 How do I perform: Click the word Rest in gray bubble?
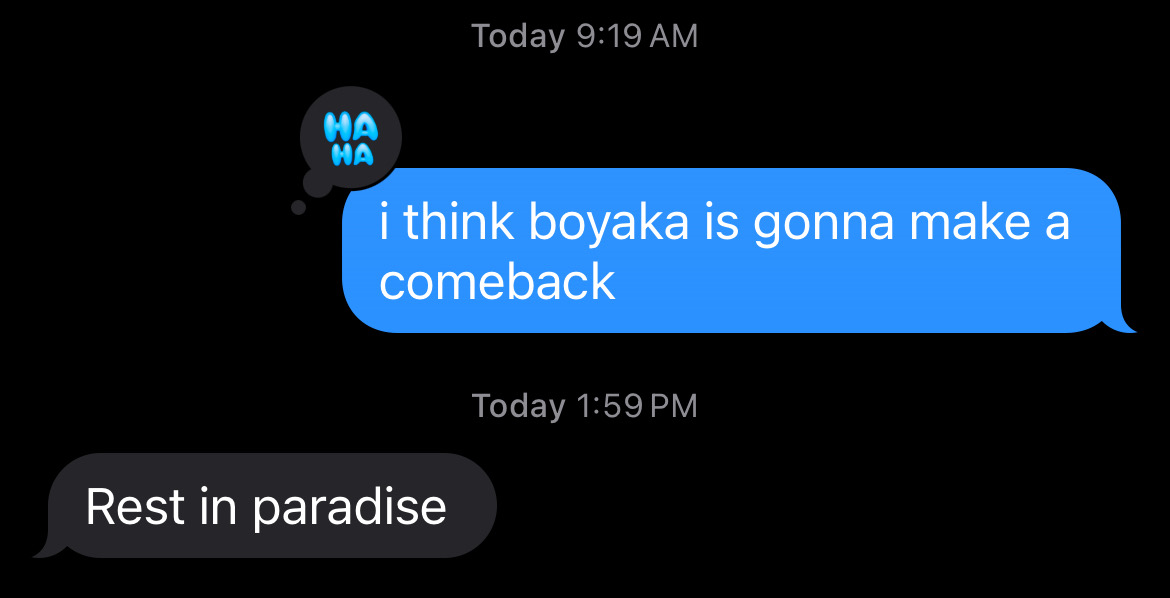tap(135, 506)
